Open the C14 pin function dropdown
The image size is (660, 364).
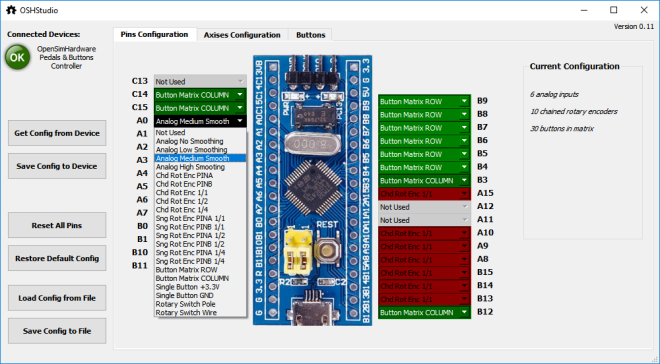(200, 95)
